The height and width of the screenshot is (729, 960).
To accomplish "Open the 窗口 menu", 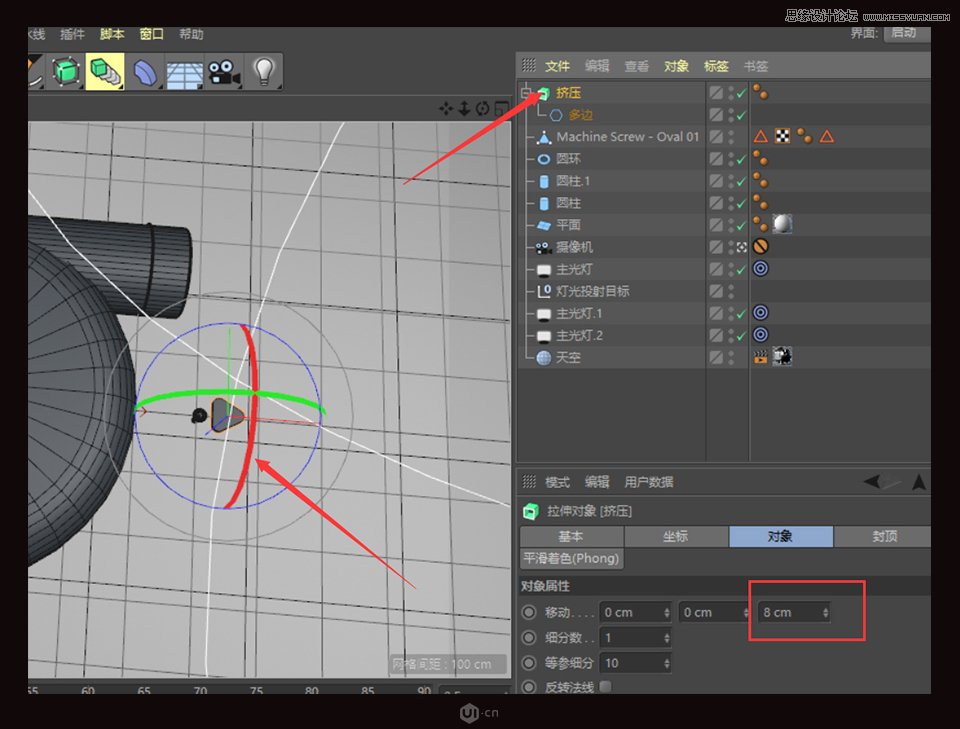I will [x=151, y=34].
